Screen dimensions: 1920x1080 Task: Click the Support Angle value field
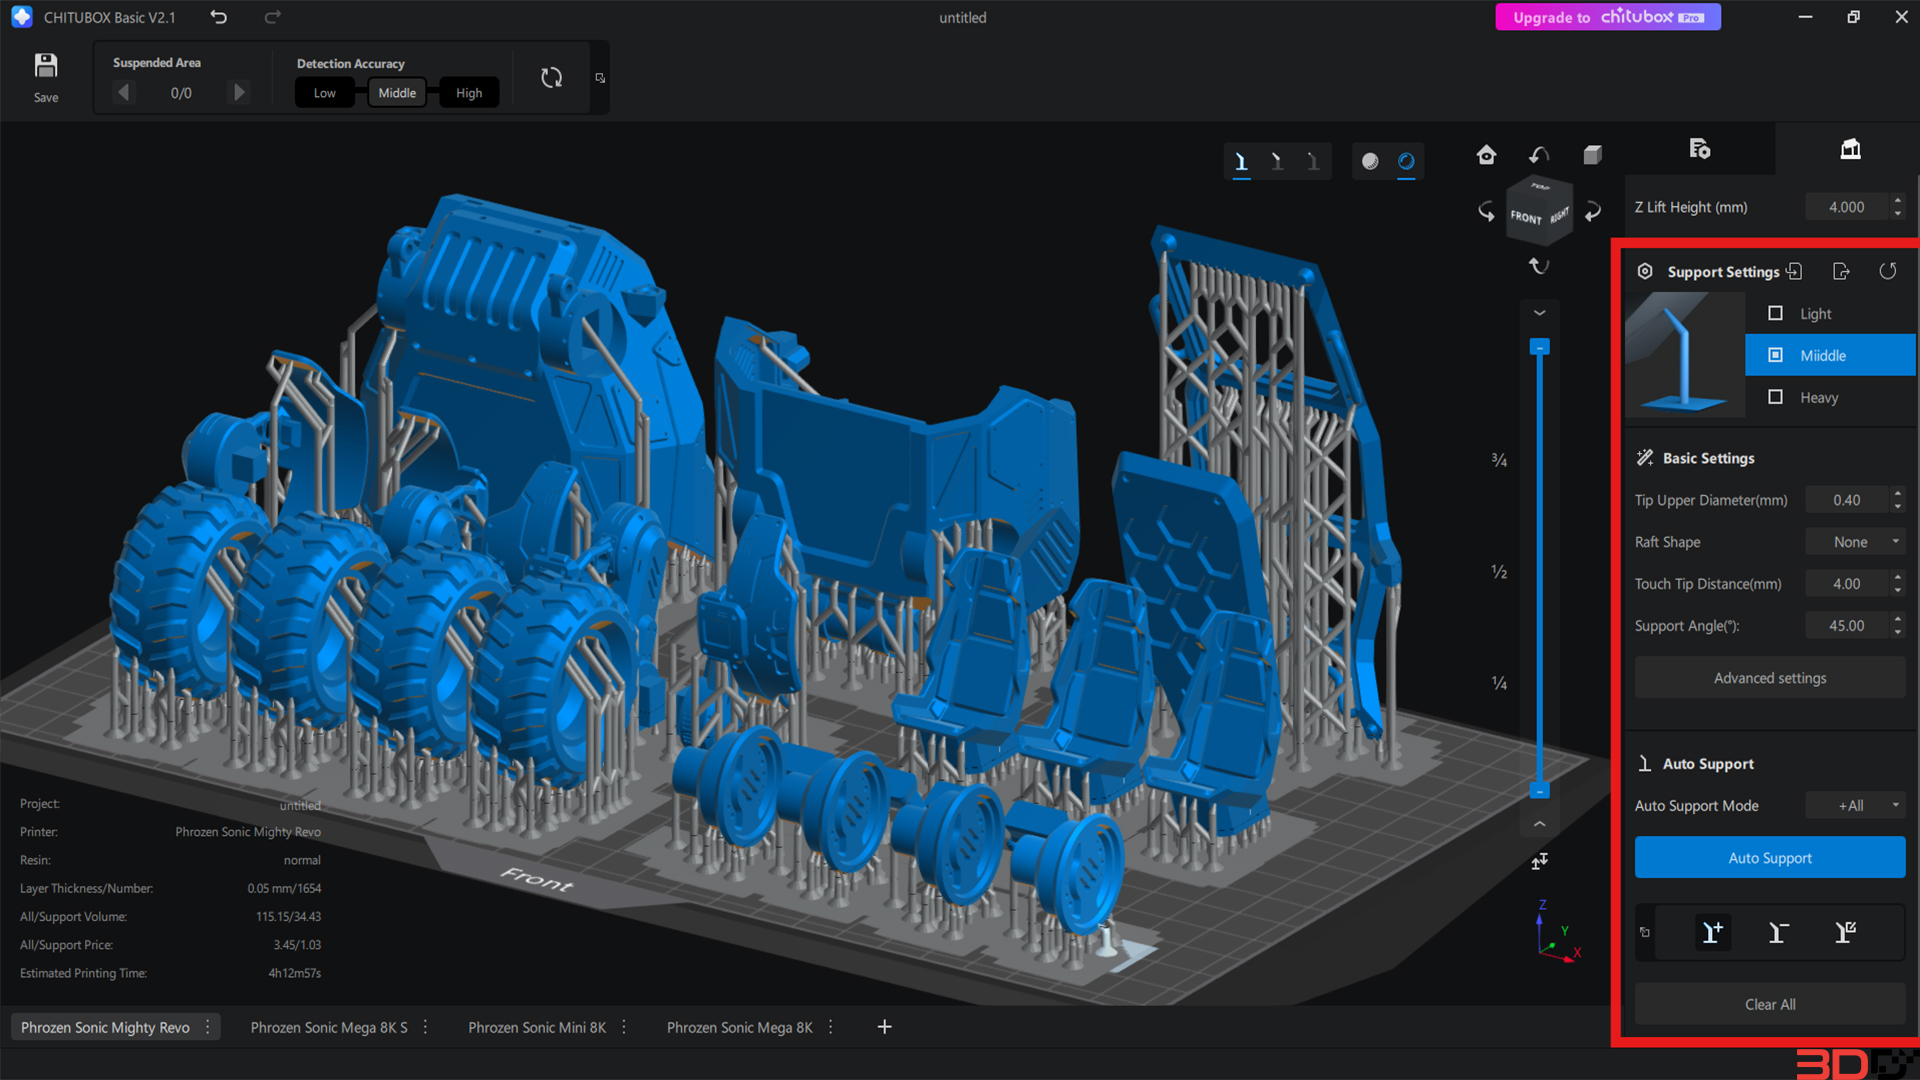coord(1847,626)
